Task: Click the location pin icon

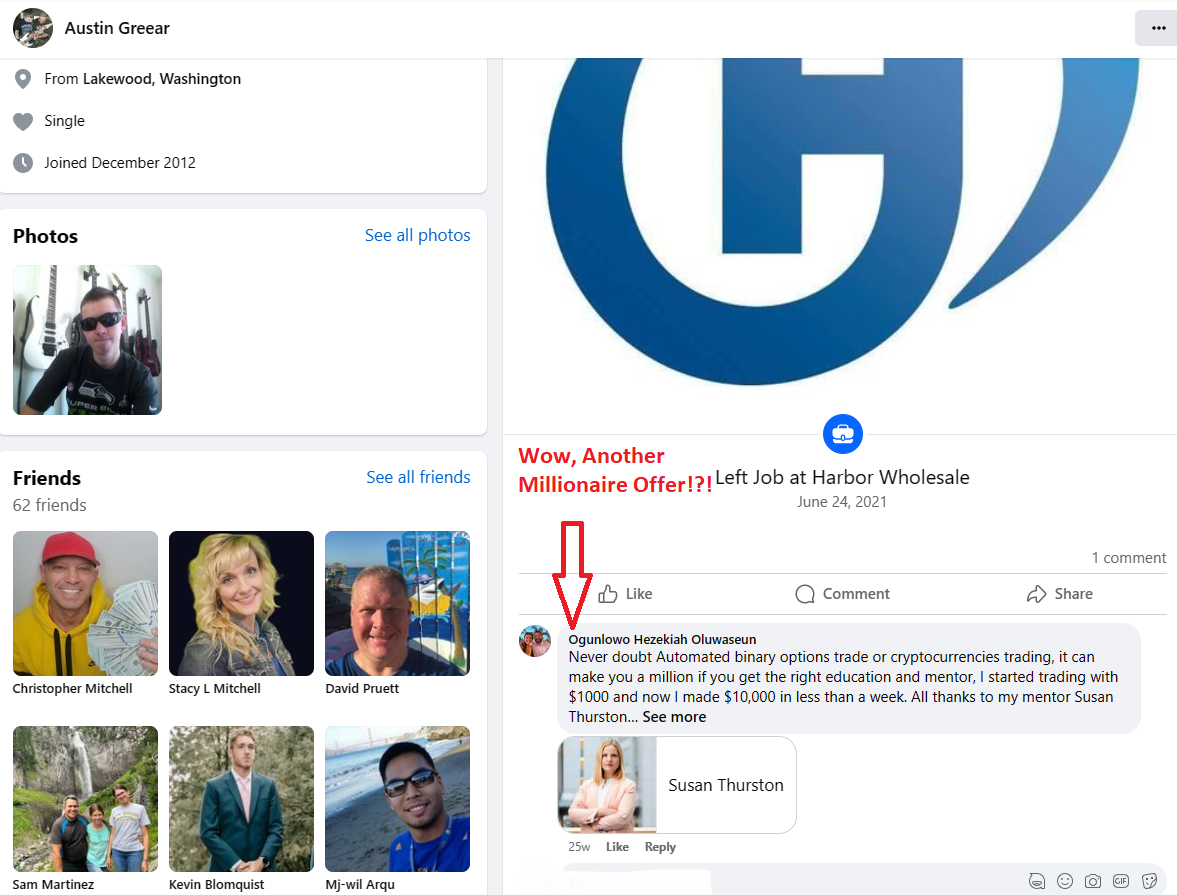Action: (x=23, y=79)
